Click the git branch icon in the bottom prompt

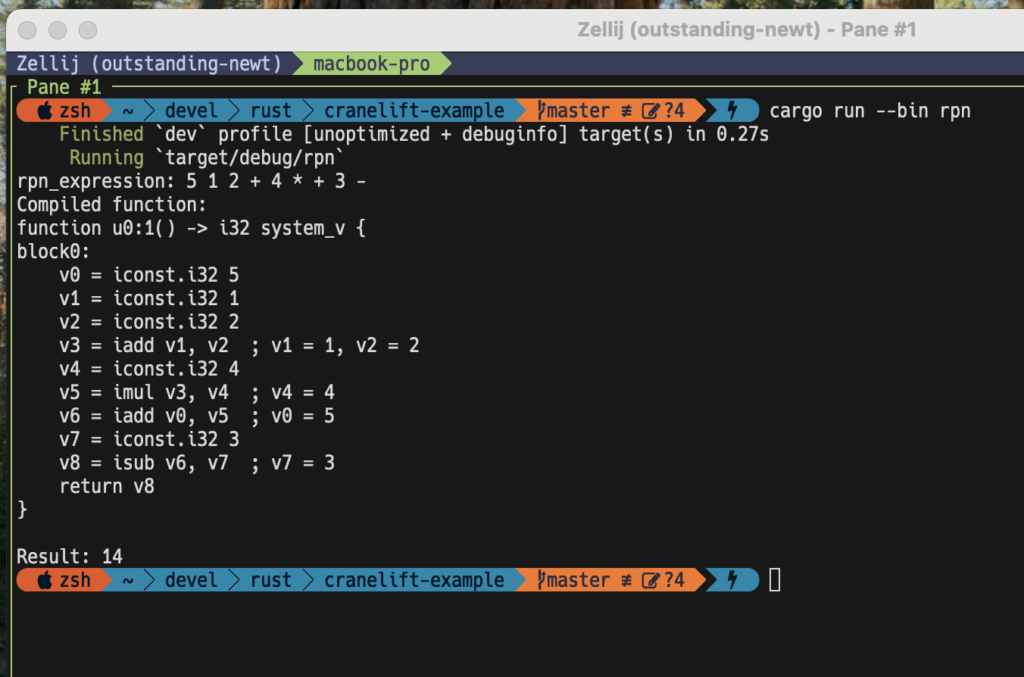tap(541, 580)
